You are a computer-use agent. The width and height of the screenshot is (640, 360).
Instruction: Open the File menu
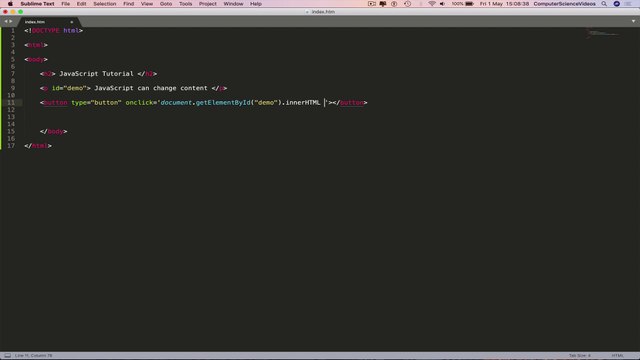point(65,4)
